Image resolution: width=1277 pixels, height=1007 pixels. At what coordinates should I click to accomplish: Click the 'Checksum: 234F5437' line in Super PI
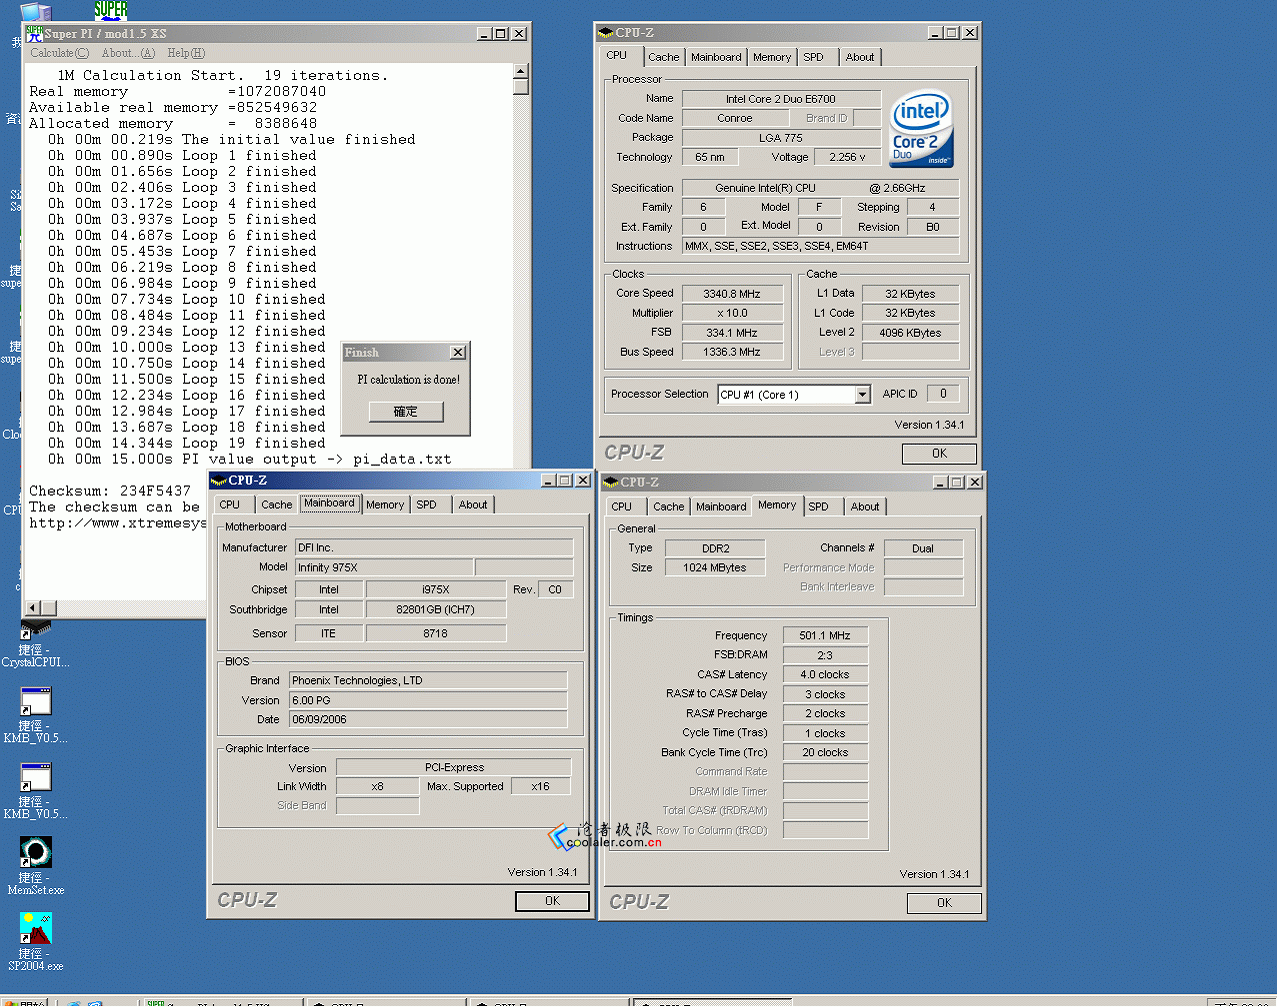[x=110, y=491]
